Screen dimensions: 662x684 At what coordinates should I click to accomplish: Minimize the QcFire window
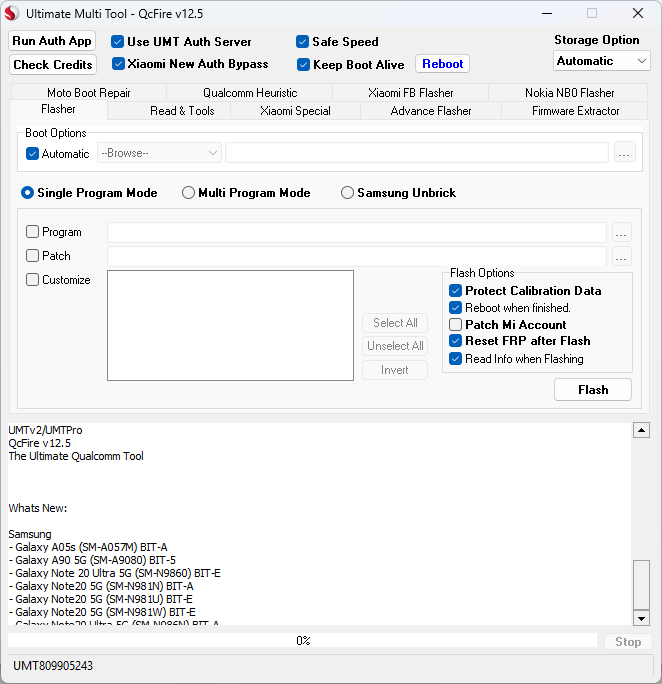pos(546,14)
